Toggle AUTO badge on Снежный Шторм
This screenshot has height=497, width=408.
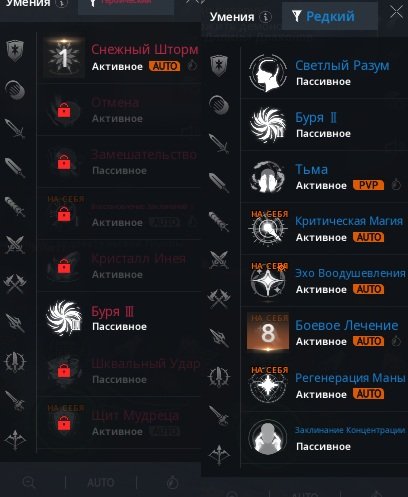165,66
